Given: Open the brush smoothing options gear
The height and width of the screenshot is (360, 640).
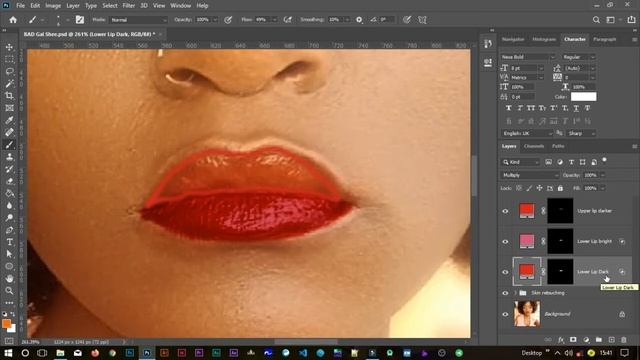Looking at the screenshot, I should tap(359, 20).
